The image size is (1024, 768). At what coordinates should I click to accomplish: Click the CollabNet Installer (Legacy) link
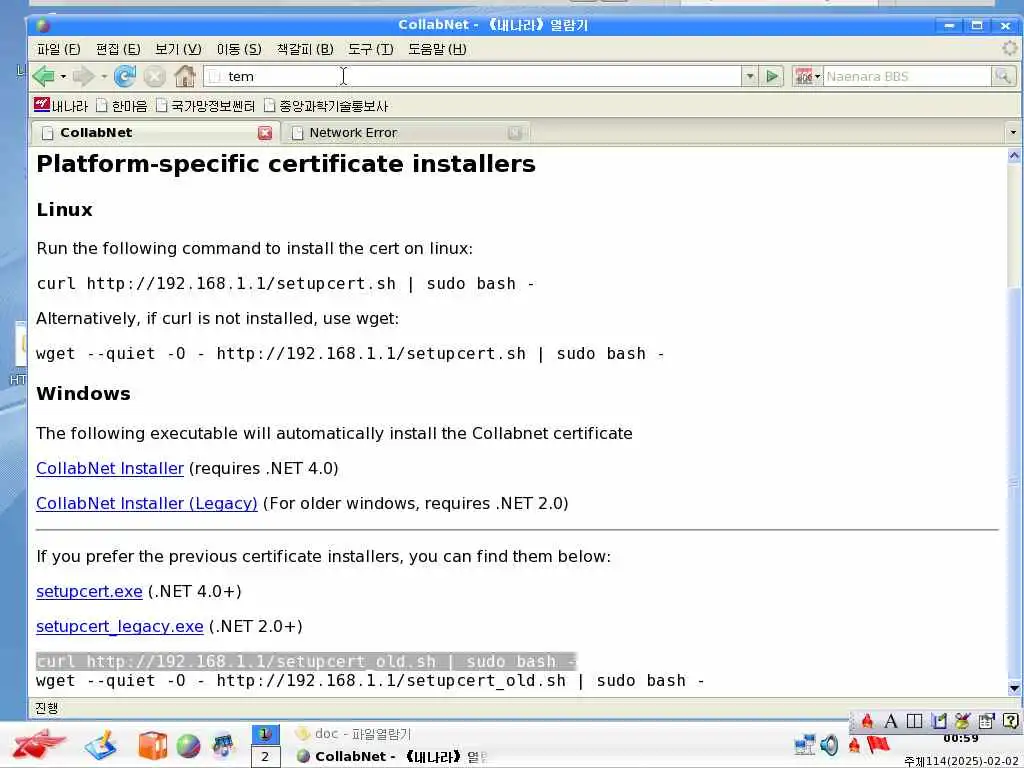point(146,504)
